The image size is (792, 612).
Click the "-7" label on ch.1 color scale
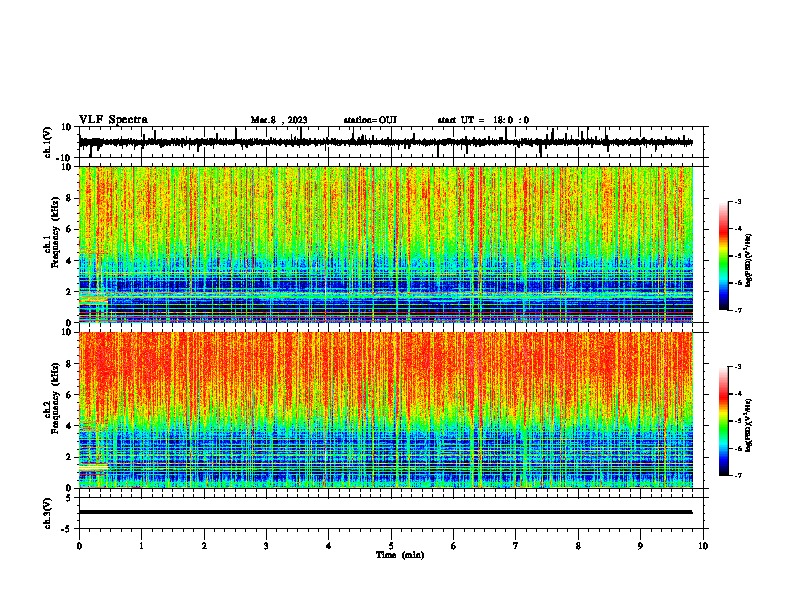[x=737, y=310]
